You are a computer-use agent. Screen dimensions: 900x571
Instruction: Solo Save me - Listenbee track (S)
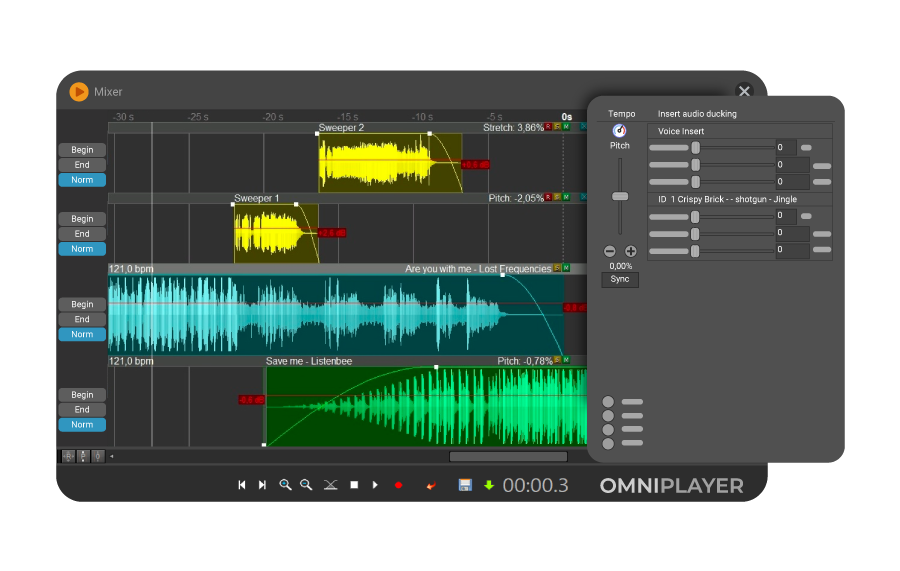click(x=557, y=360)
